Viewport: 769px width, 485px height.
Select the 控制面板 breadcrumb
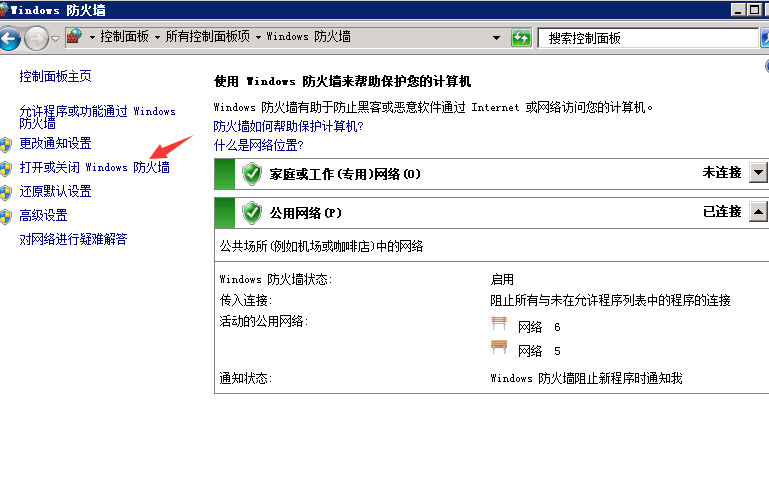coord(124,36)
